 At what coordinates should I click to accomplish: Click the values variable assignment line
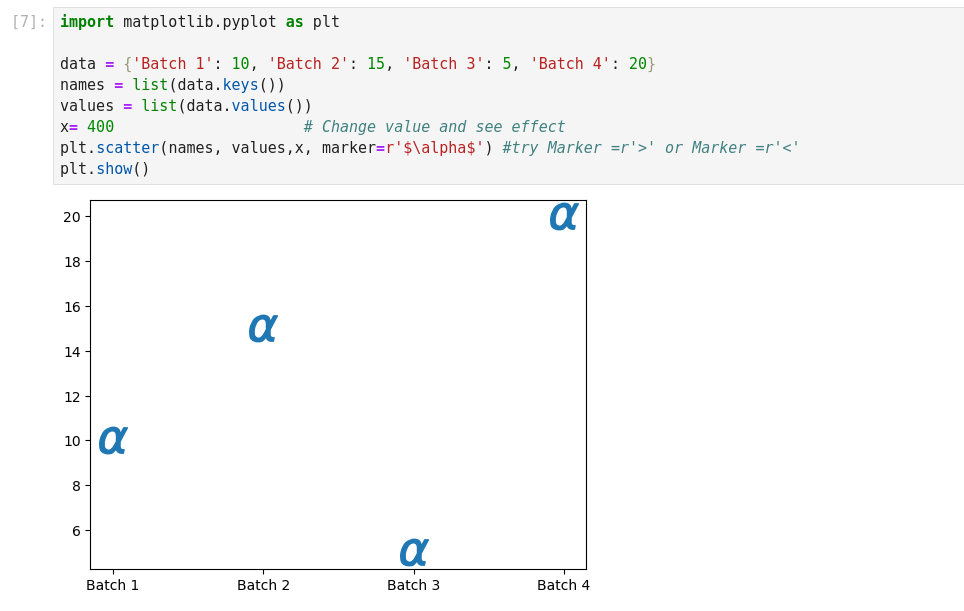point(186,106)
